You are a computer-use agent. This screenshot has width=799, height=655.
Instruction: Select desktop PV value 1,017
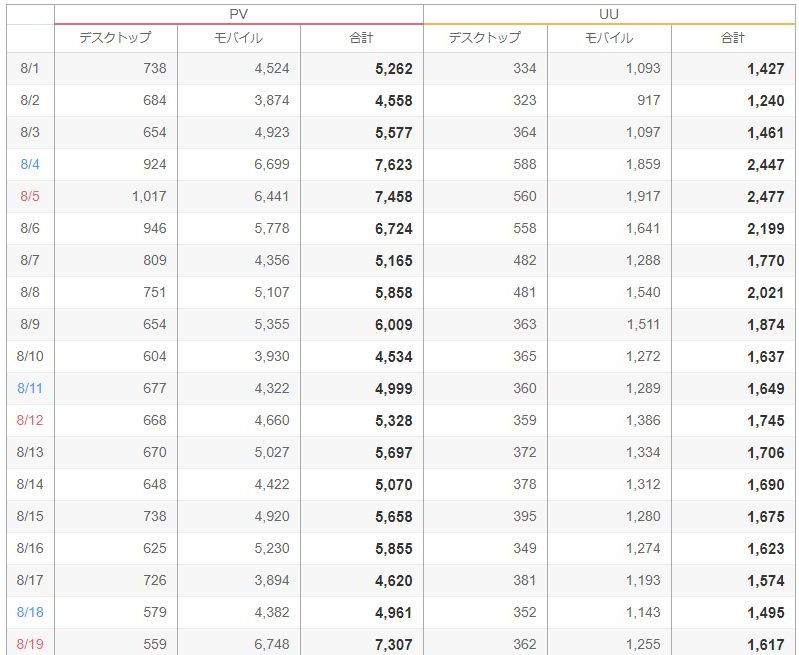coord(149,196)
